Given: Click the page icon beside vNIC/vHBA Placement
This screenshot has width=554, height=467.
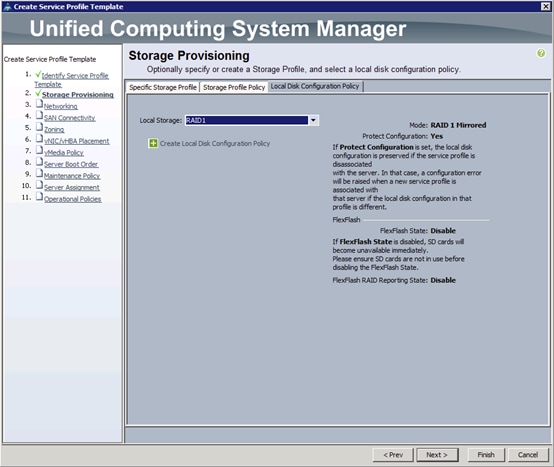Looking at the screenshot, I should [39, 139].
